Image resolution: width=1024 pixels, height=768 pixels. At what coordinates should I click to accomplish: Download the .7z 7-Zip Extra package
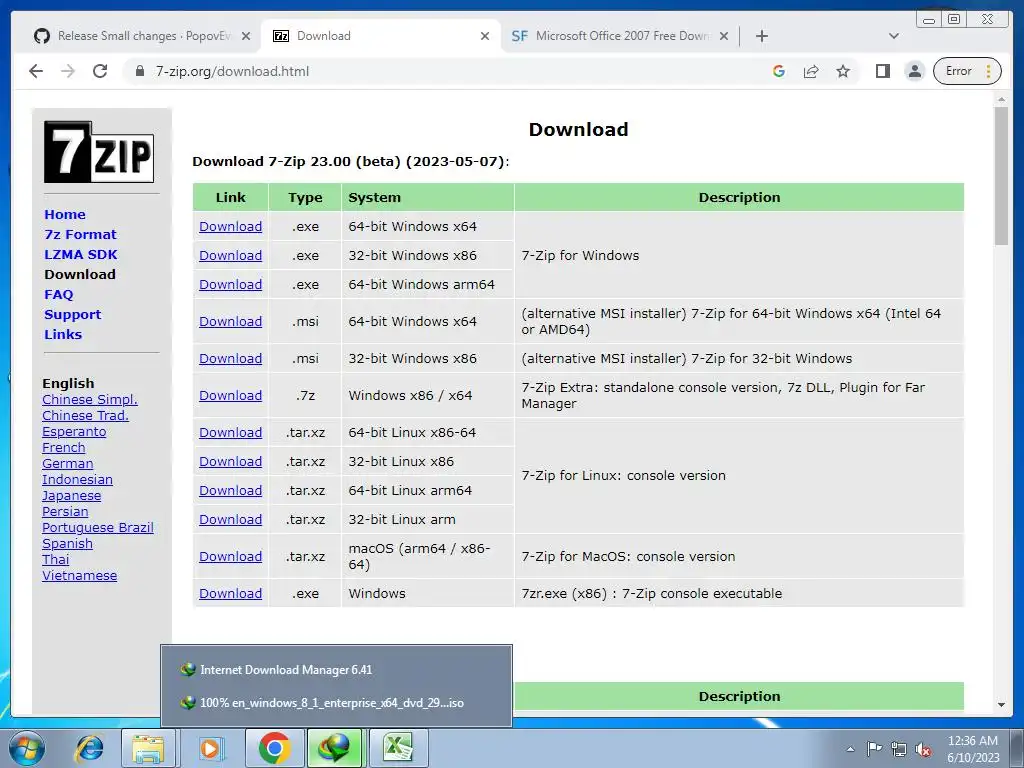(x=231, y=396)
